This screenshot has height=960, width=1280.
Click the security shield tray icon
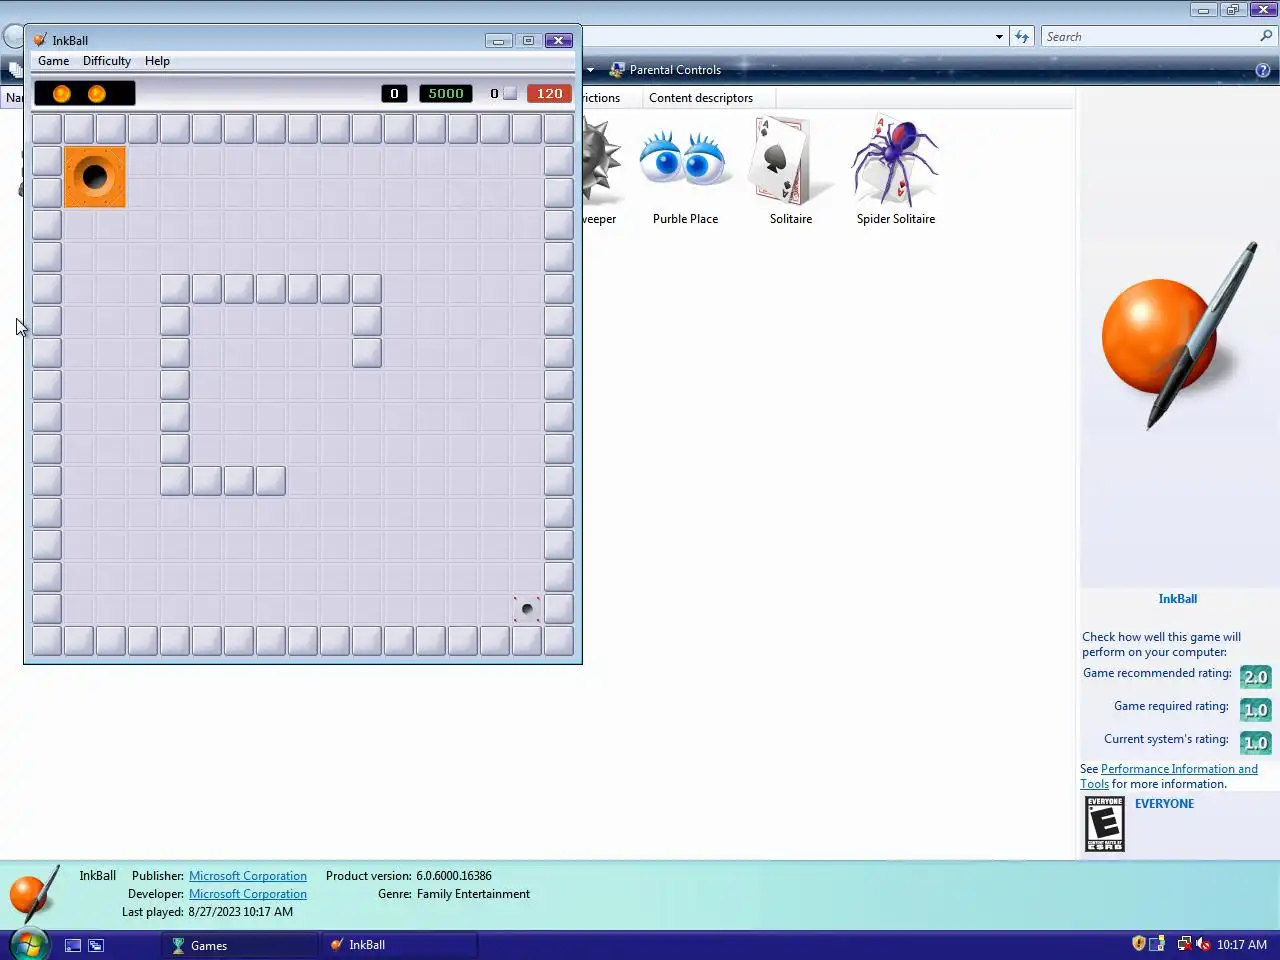tap(1138, 944)
